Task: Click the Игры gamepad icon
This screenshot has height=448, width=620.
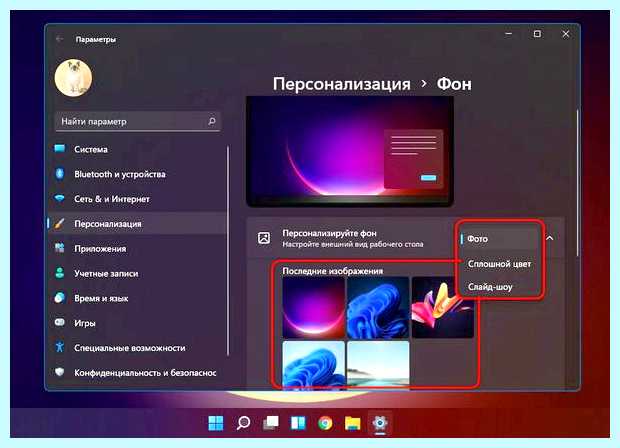Action: click(x=60, y=322)
